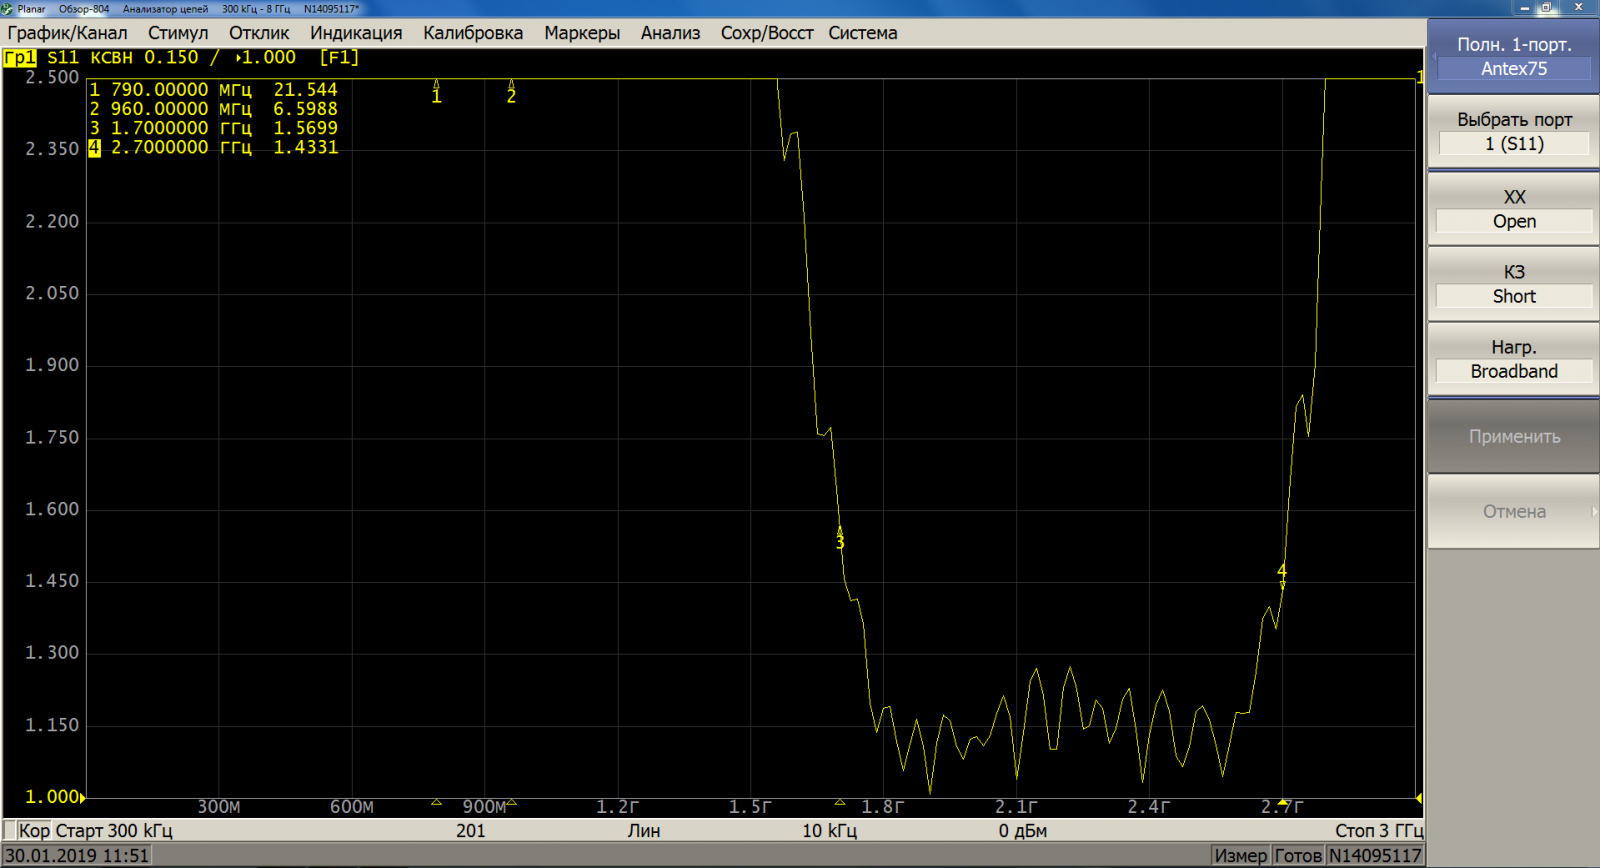
Task: Click the Отмена softkey submenu arrow
Action: (x=1594, y=511)
